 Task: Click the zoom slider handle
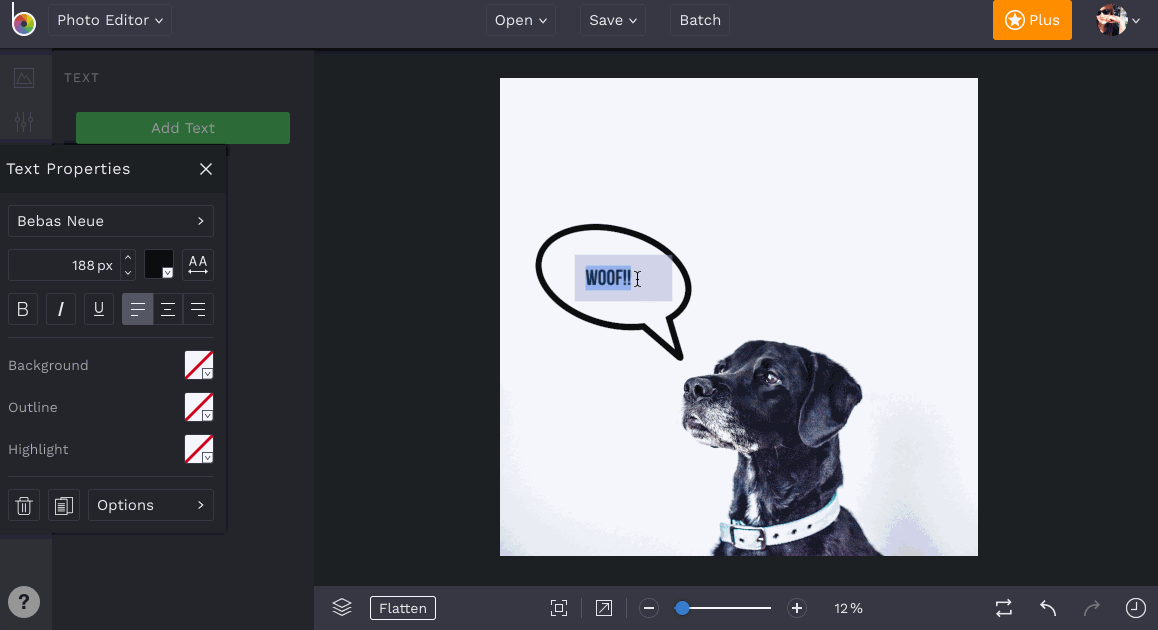tap(682, 608)
